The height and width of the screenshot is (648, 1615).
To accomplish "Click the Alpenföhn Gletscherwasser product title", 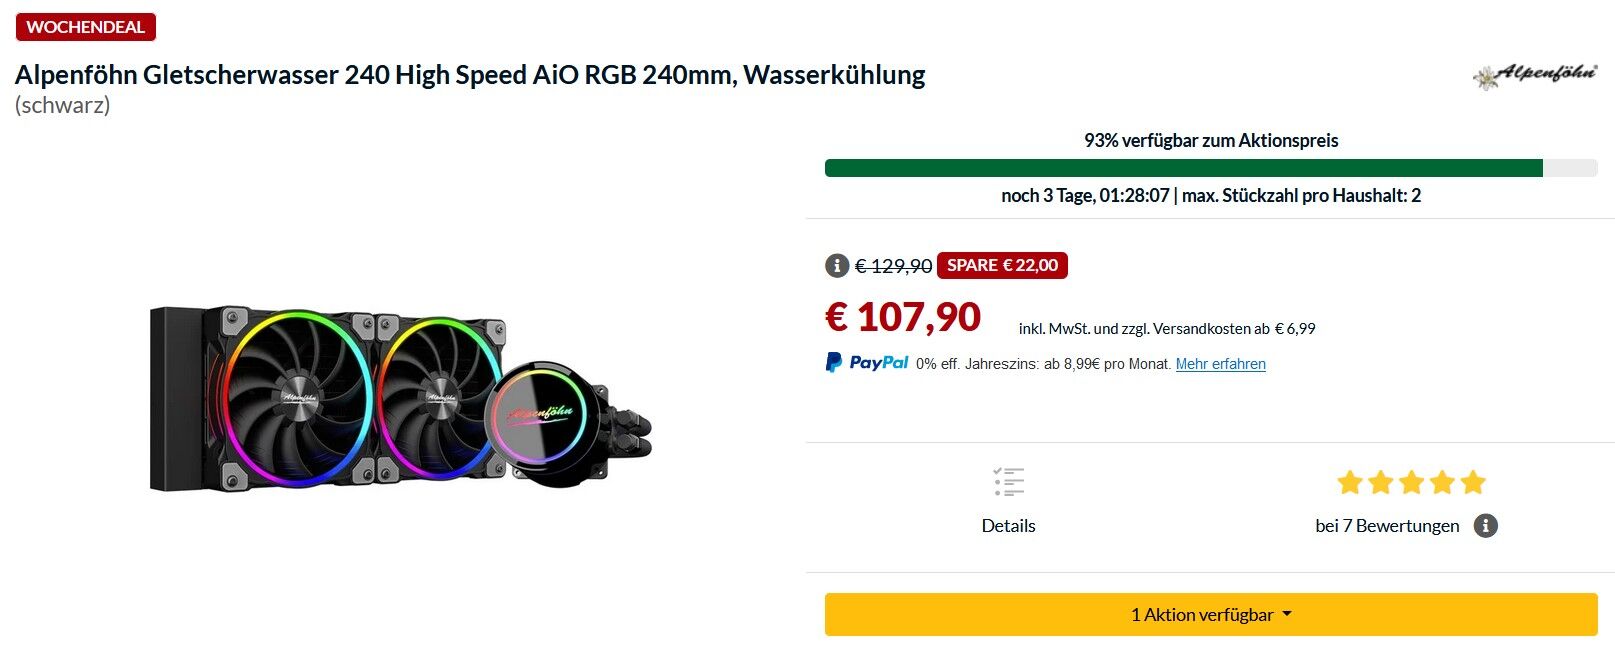I will click(470, 75).
